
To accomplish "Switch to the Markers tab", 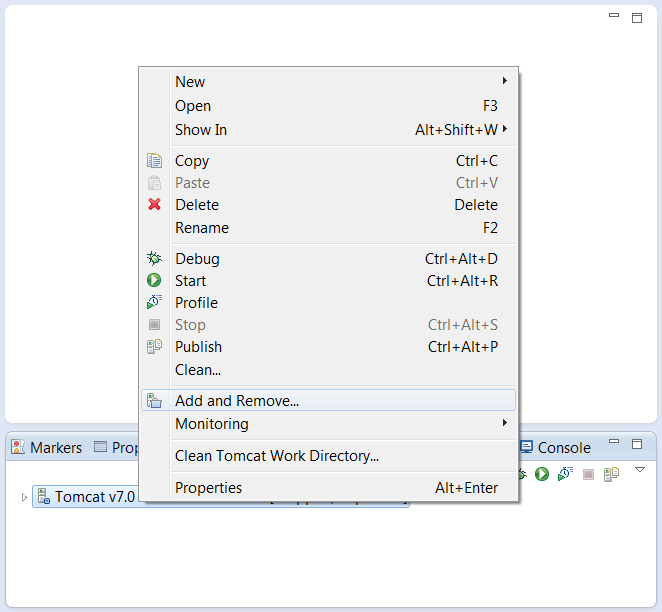I will (x=47, y=448).
